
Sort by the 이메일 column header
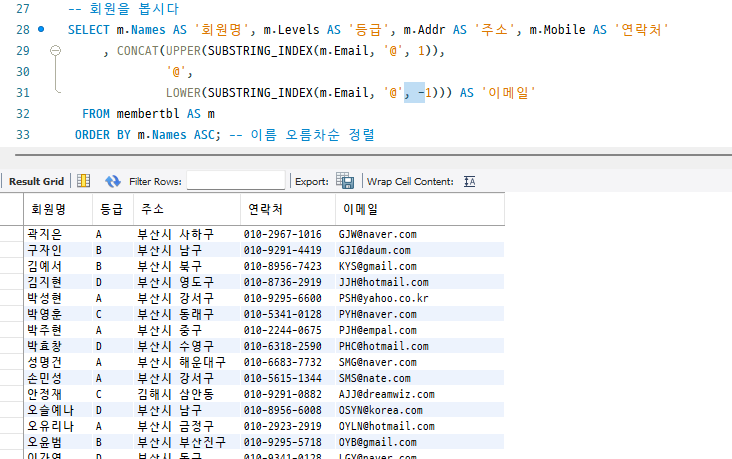point(420,209)
